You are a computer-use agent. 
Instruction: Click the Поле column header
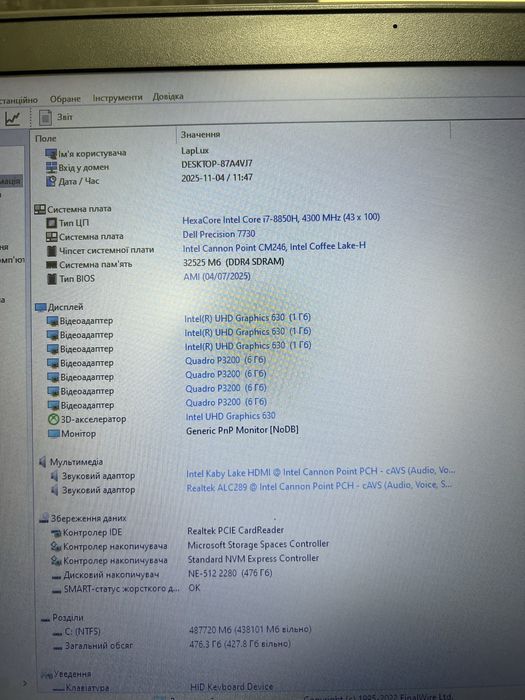[x=46, y=138]
